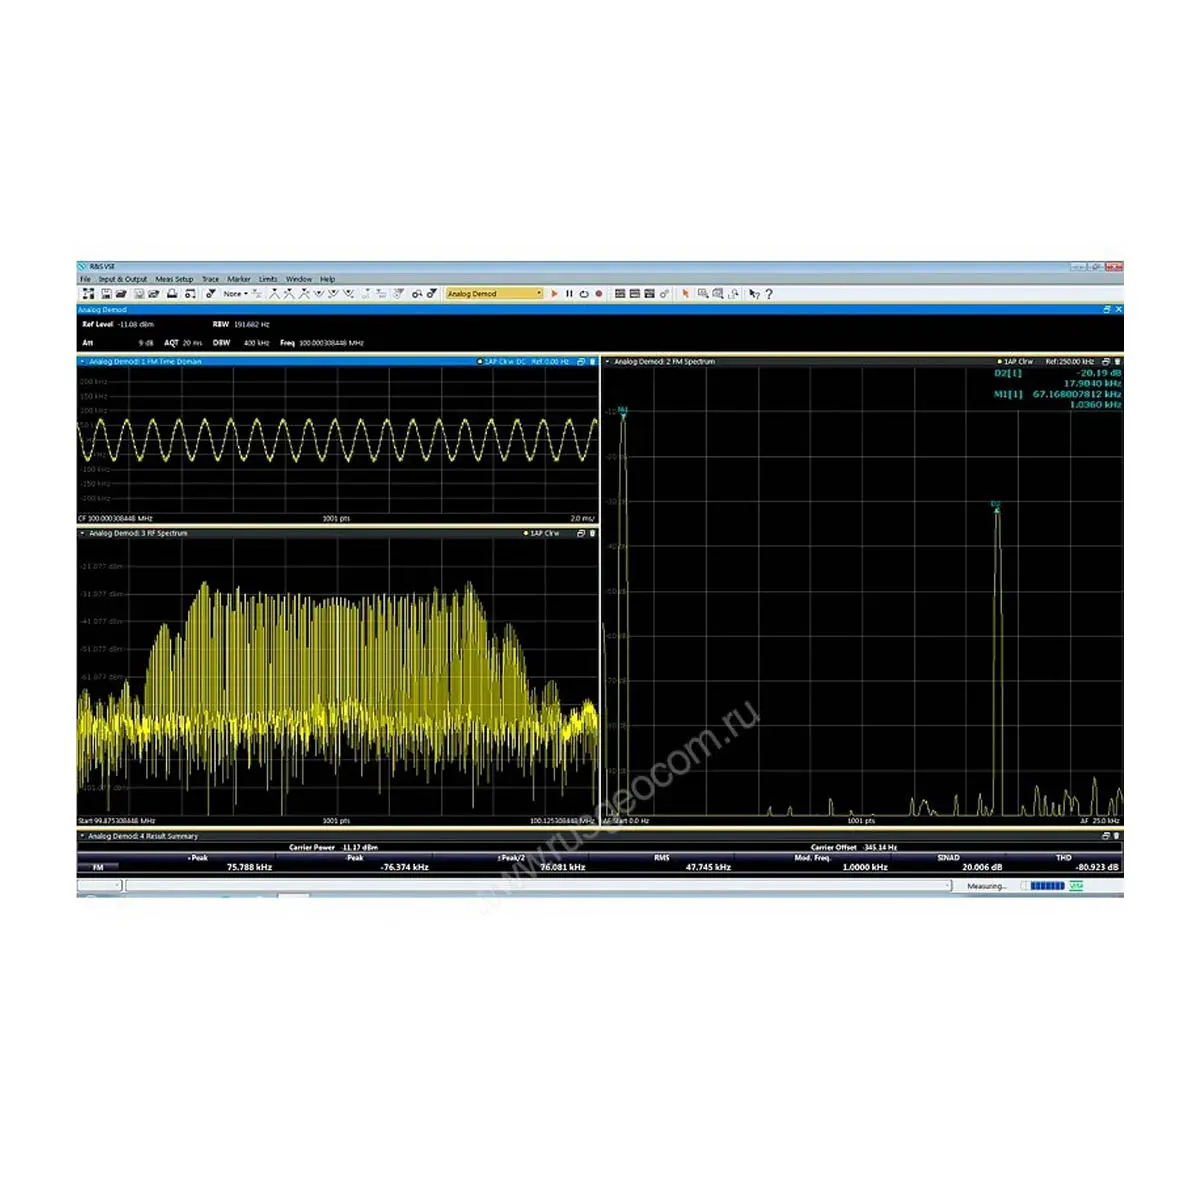Image resolution: width=1200 pixels, height=1200 pixels.
Task: Open the Input & Output menu
Action: [123, 280]
